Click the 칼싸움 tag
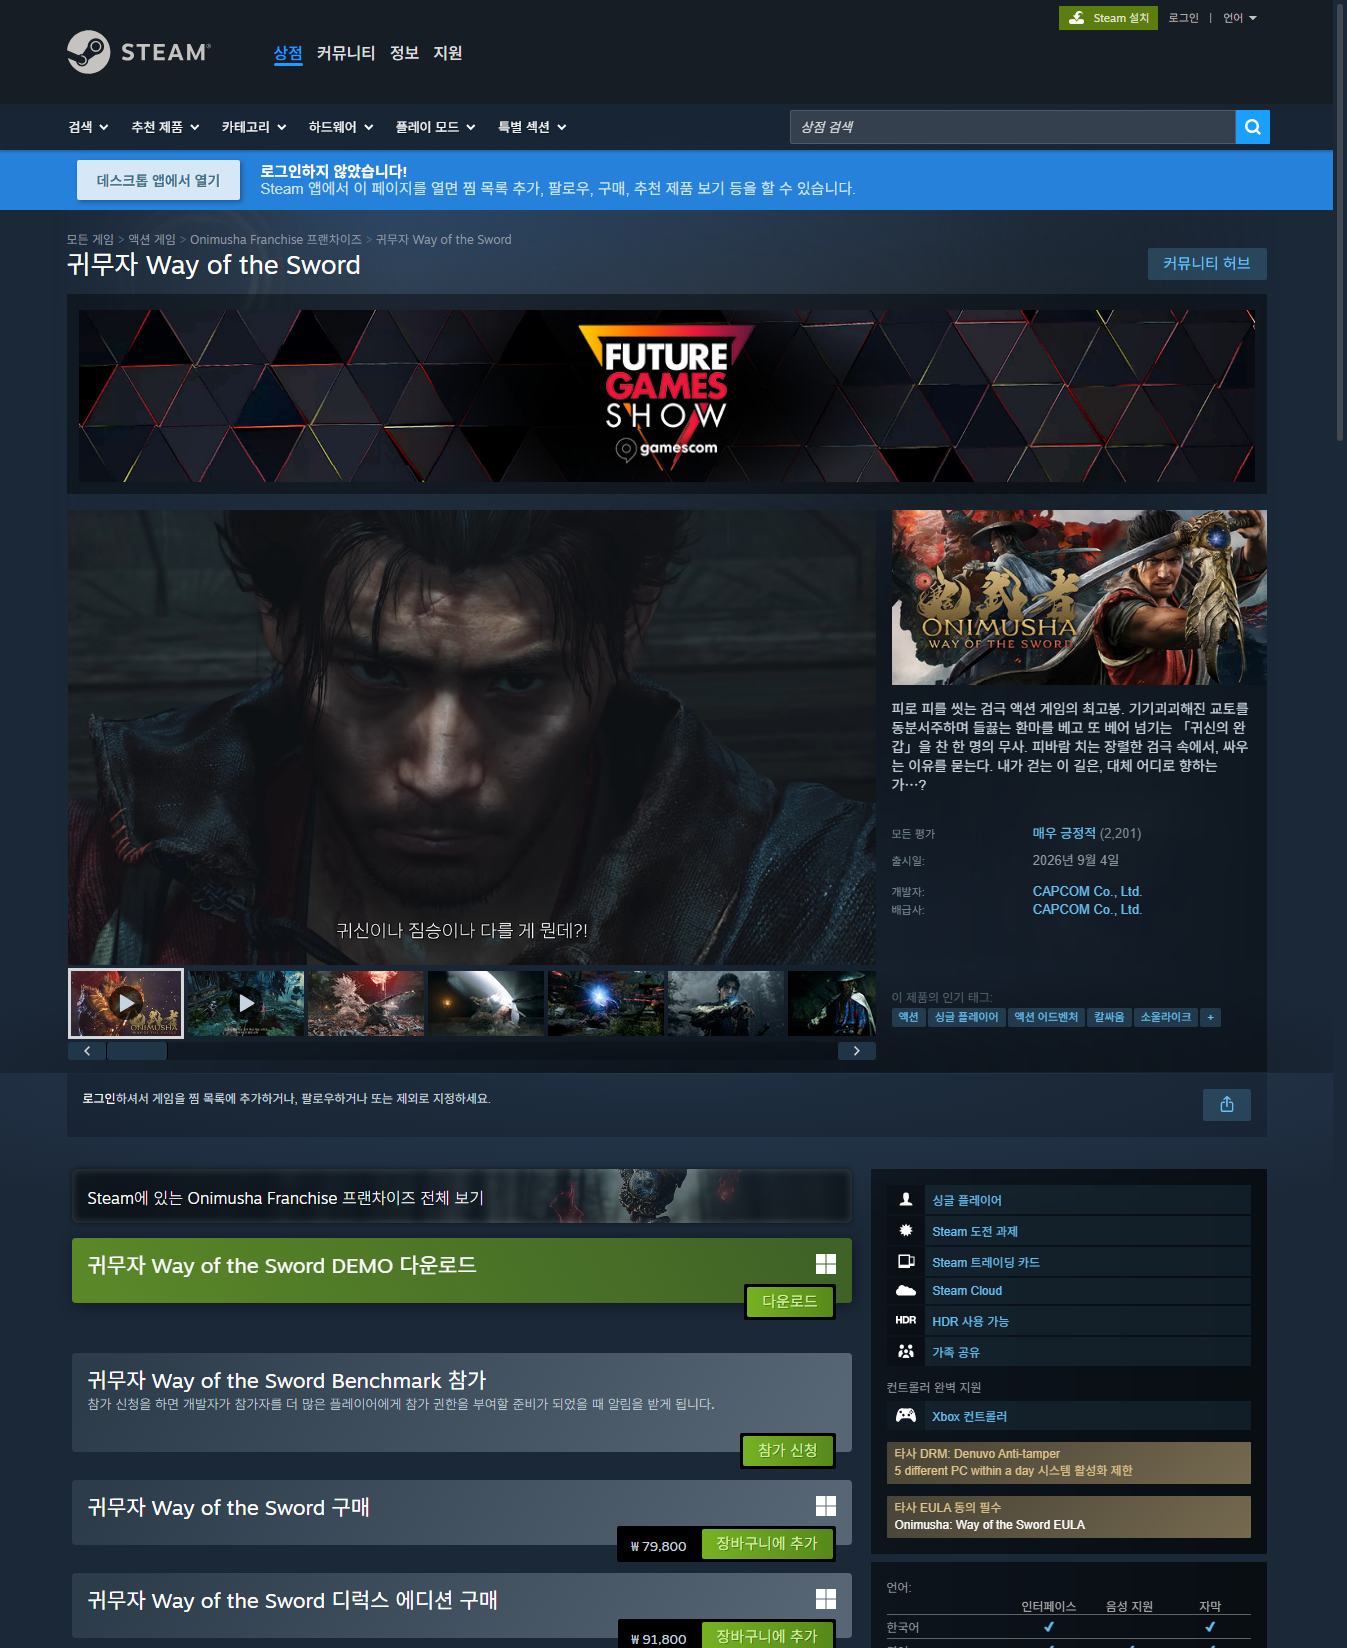1347x1648 pixels. click(1109, 1017)
